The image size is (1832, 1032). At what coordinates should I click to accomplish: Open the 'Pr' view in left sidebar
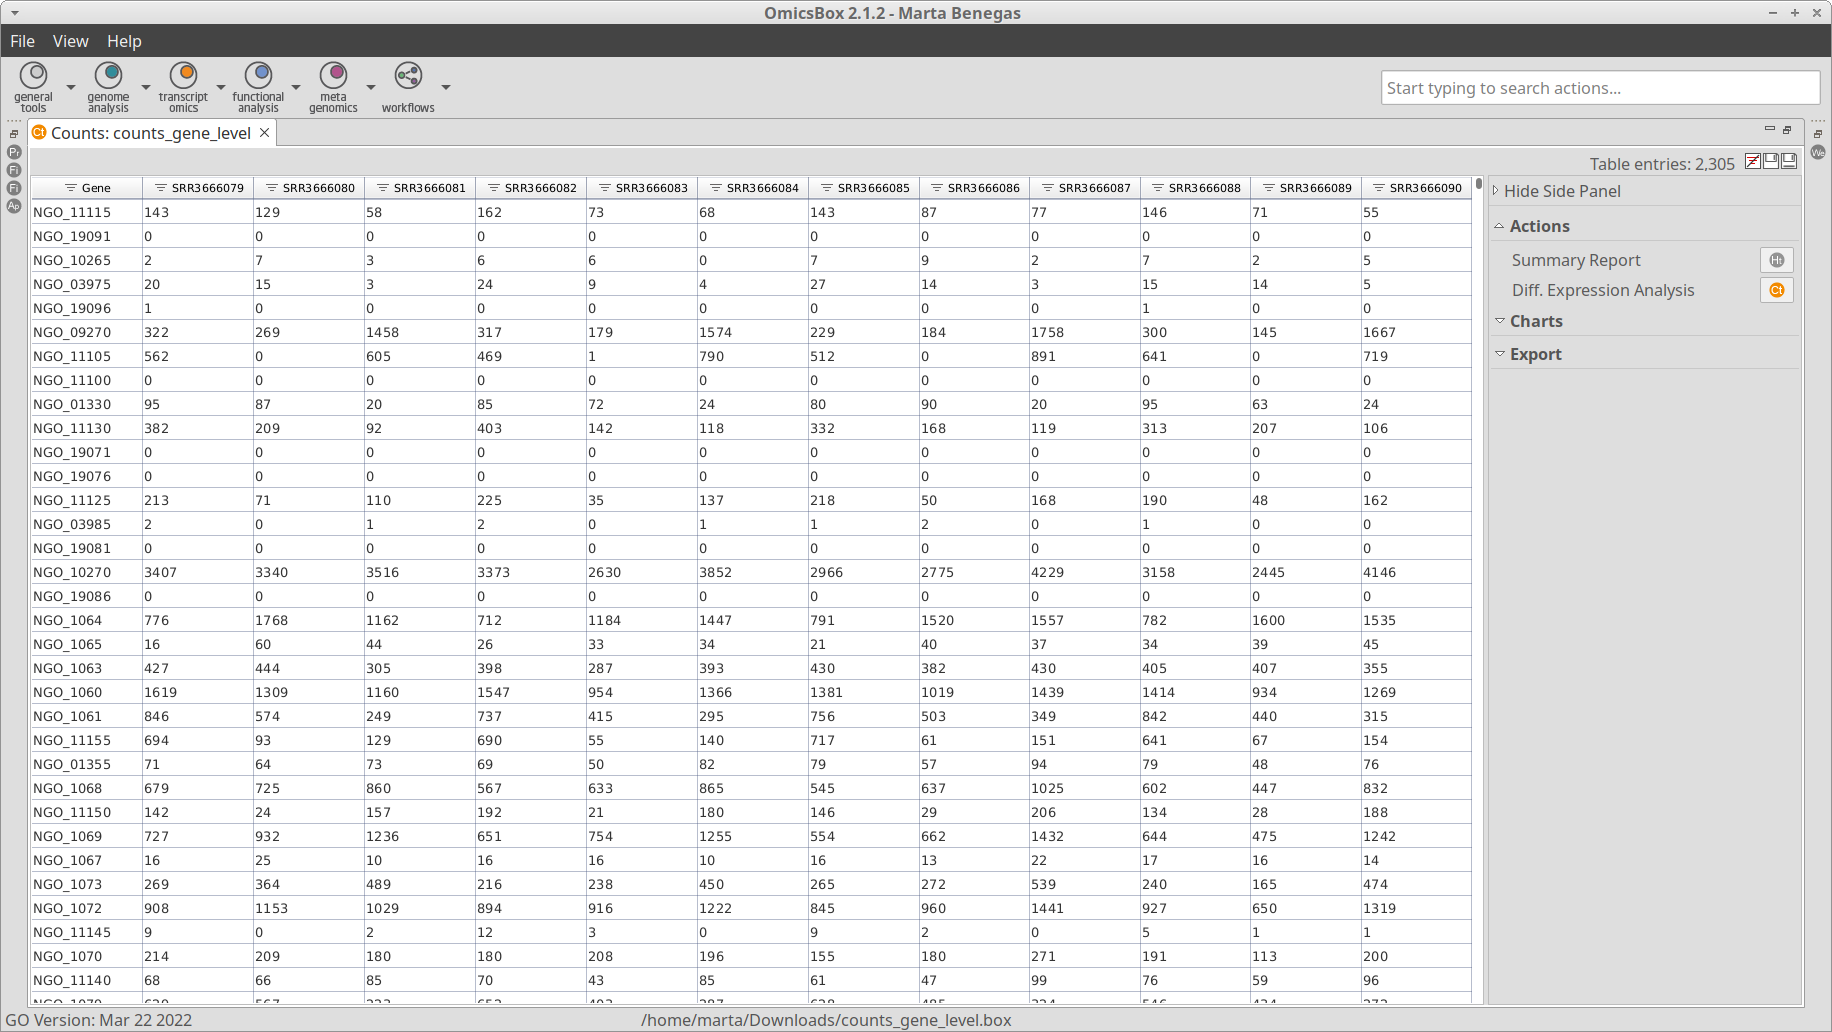coord(14,152)
